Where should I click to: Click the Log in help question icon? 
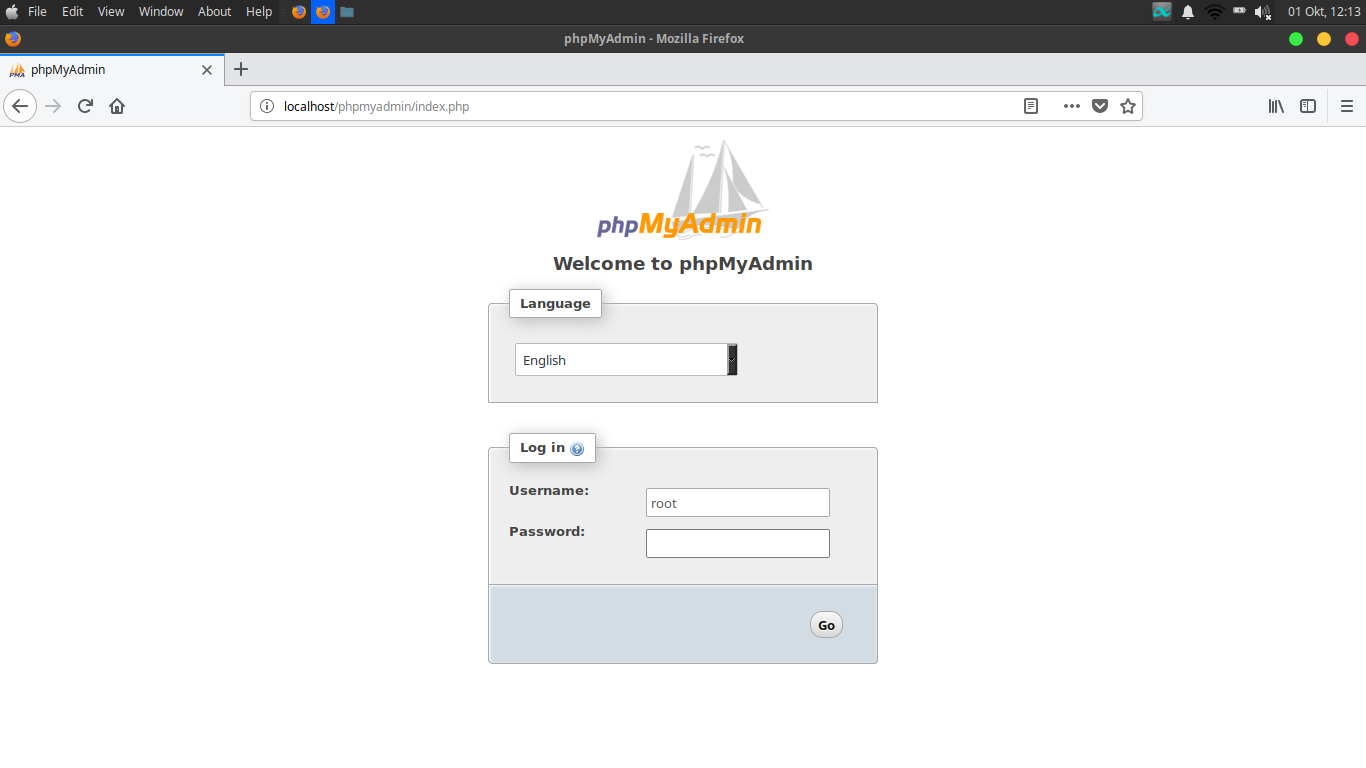point(577,449)
